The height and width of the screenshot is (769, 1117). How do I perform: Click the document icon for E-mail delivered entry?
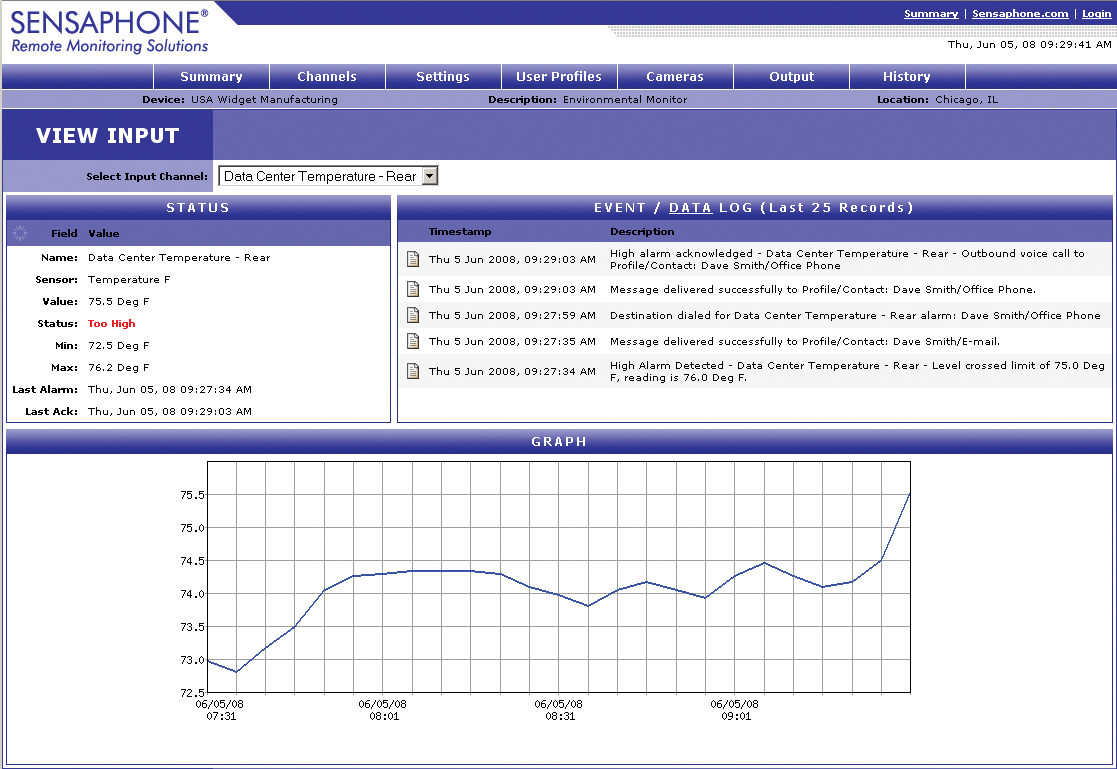413,342
